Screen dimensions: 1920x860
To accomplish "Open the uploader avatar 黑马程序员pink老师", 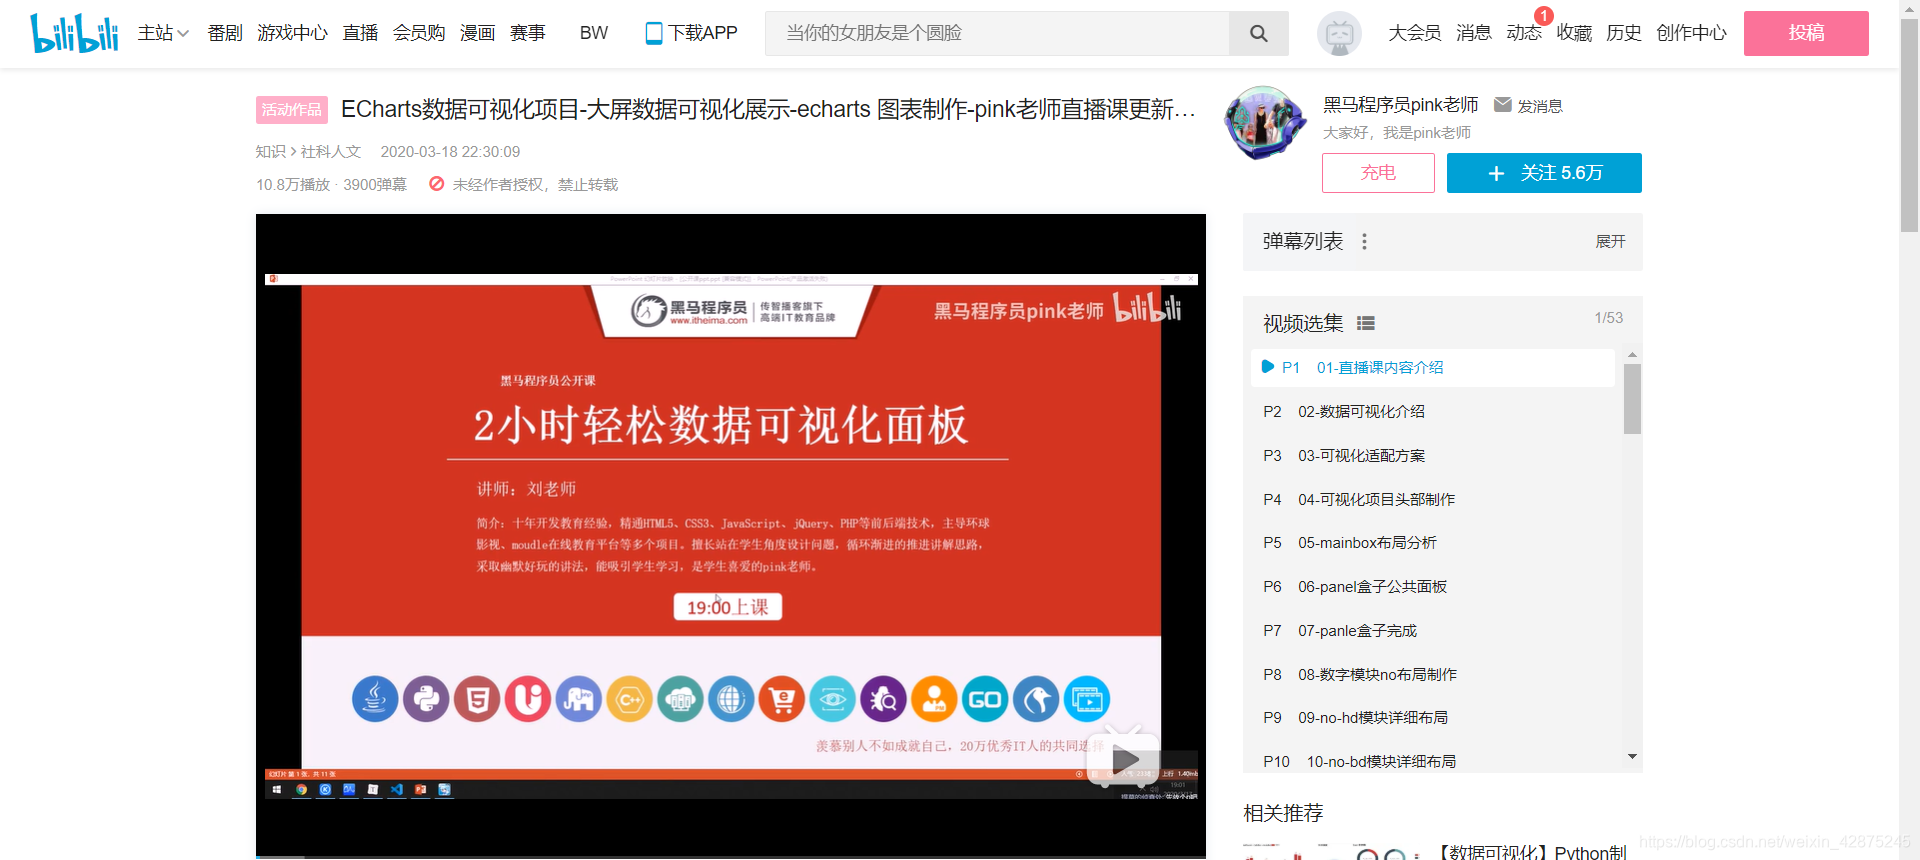I will [x=1265, y=124].
